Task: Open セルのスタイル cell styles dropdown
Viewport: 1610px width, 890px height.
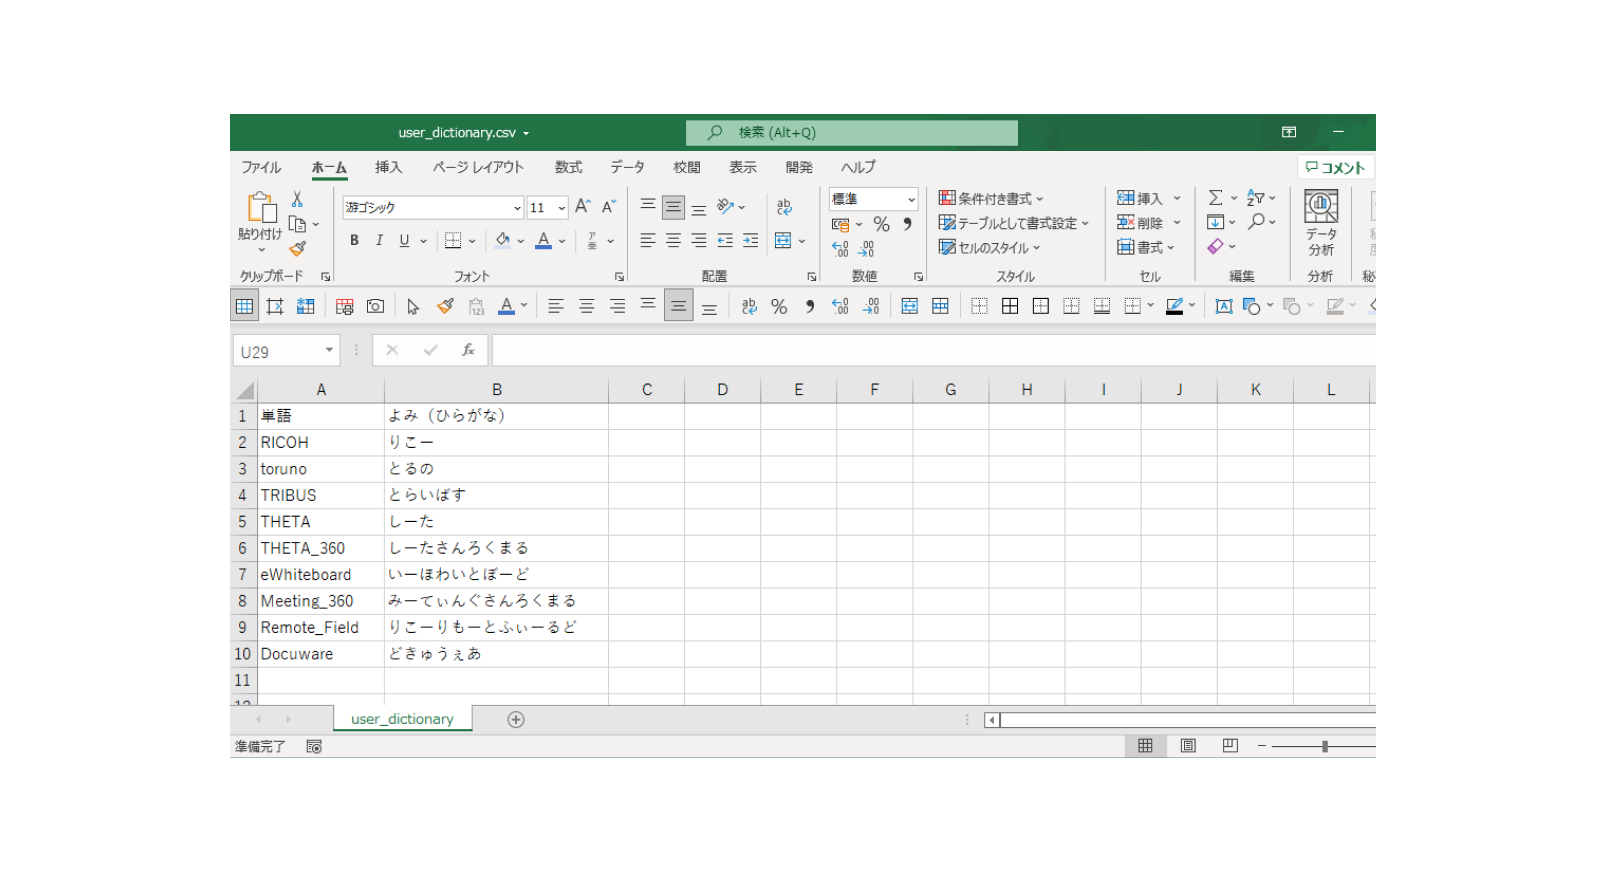Action: pos(989,247)
